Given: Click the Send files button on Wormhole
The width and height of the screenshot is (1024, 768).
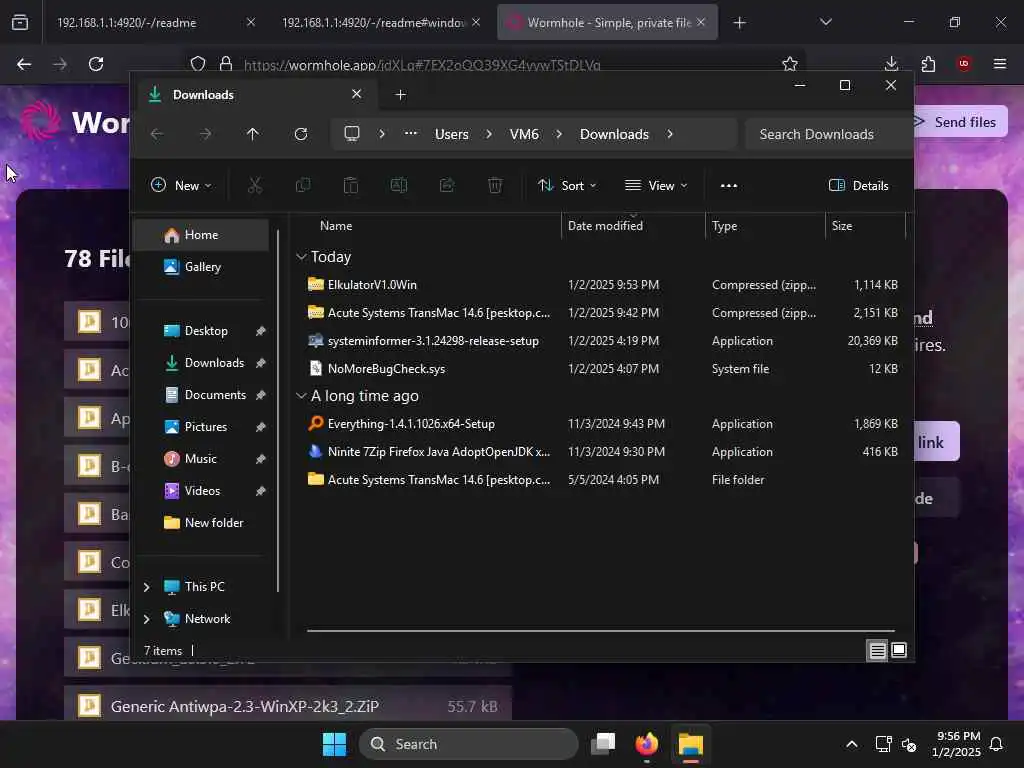Looking at the screenshot, I should [x=960, y=122].
